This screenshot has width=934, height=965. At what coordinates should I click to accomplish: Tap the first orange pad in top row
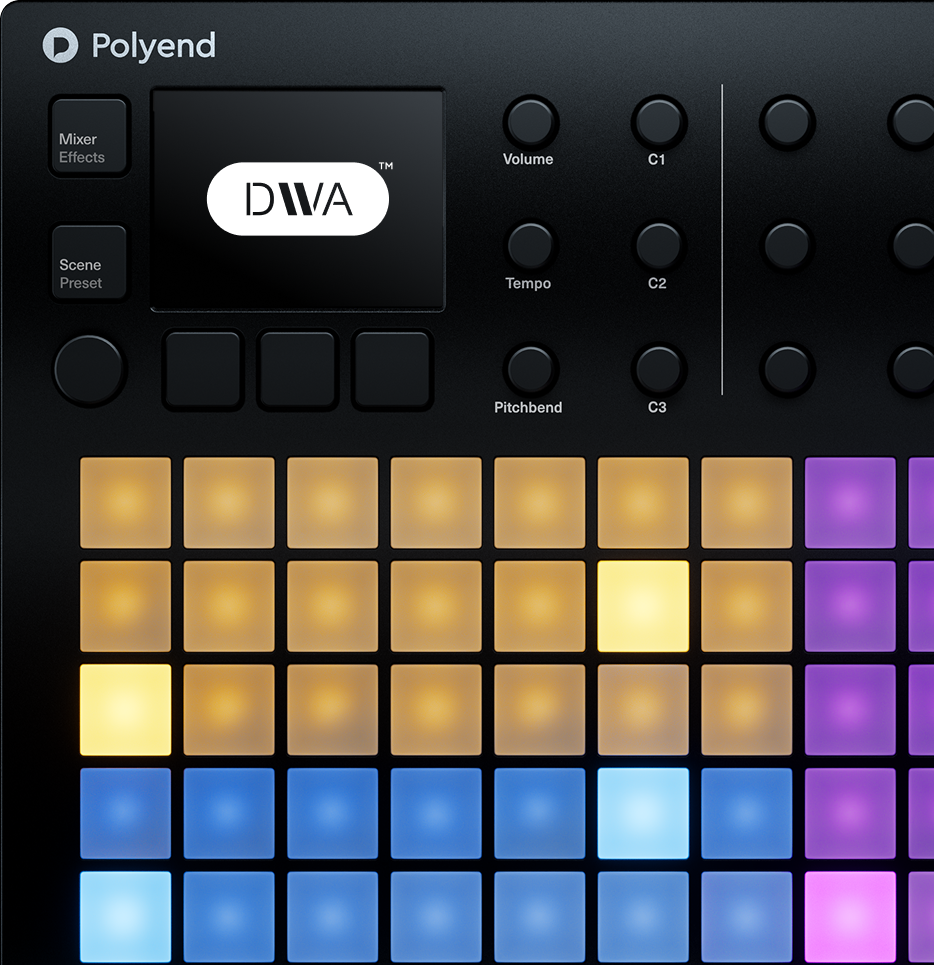click(125, 503)
